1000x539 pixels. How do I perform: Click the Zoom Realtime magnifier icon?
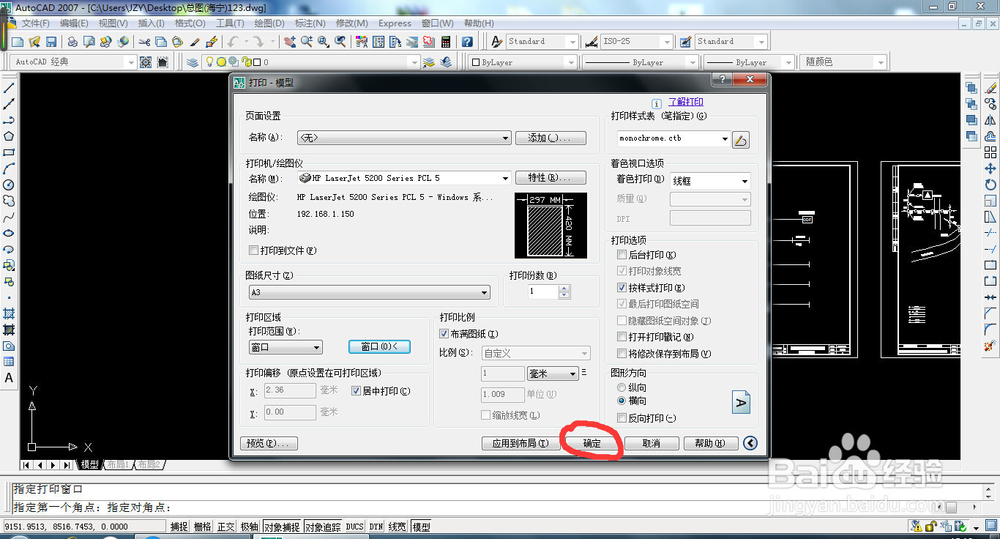click(x=307, y=42)
